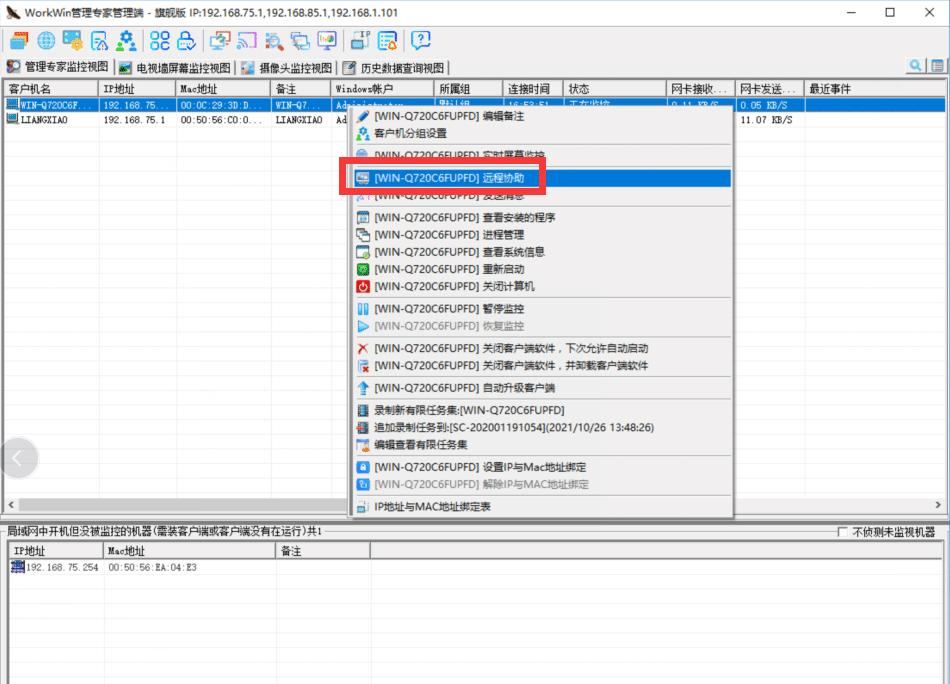Select the highlighted 远程协助 menu item
This screenshot has height=684, width=950.
click(542, 178)
